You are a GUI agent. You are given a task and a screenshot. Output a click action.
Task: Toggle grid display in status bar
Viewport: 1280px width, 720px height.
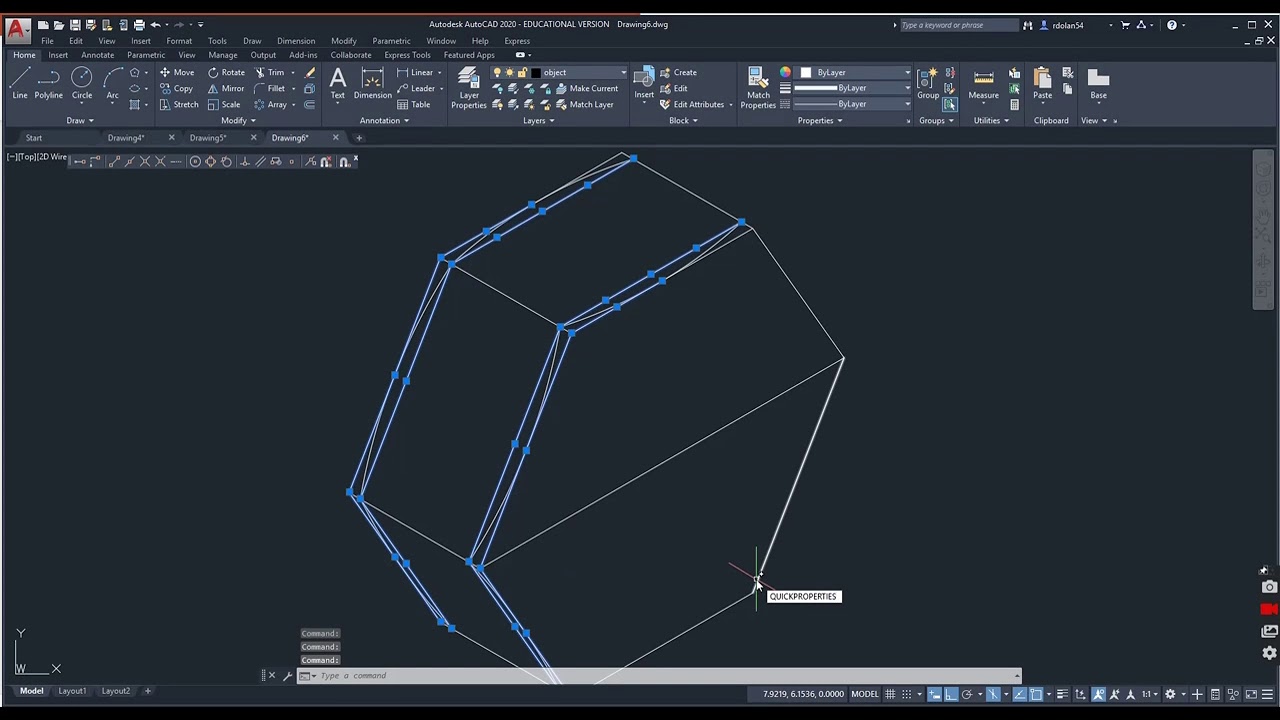(x=890, y=694)
